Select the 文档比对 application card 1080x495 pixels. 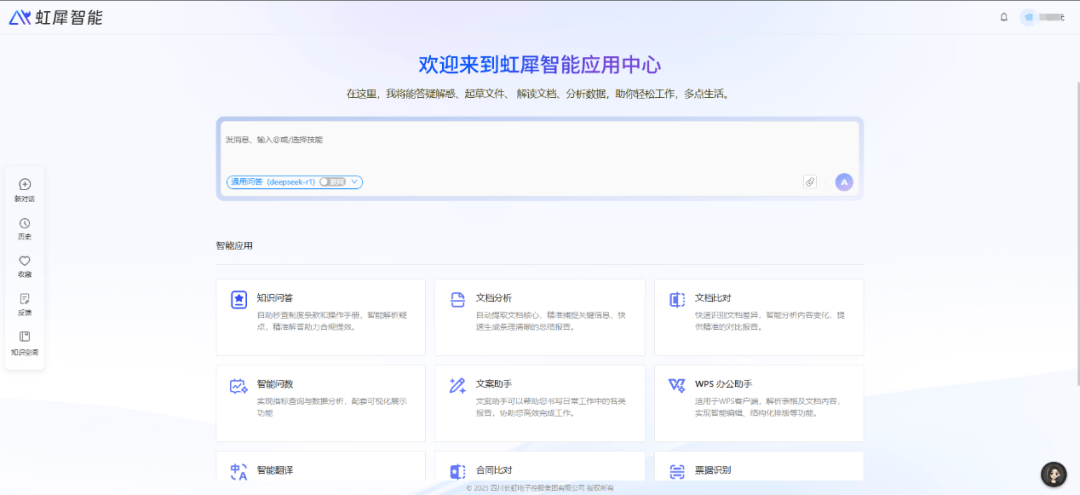pos(758,316)
